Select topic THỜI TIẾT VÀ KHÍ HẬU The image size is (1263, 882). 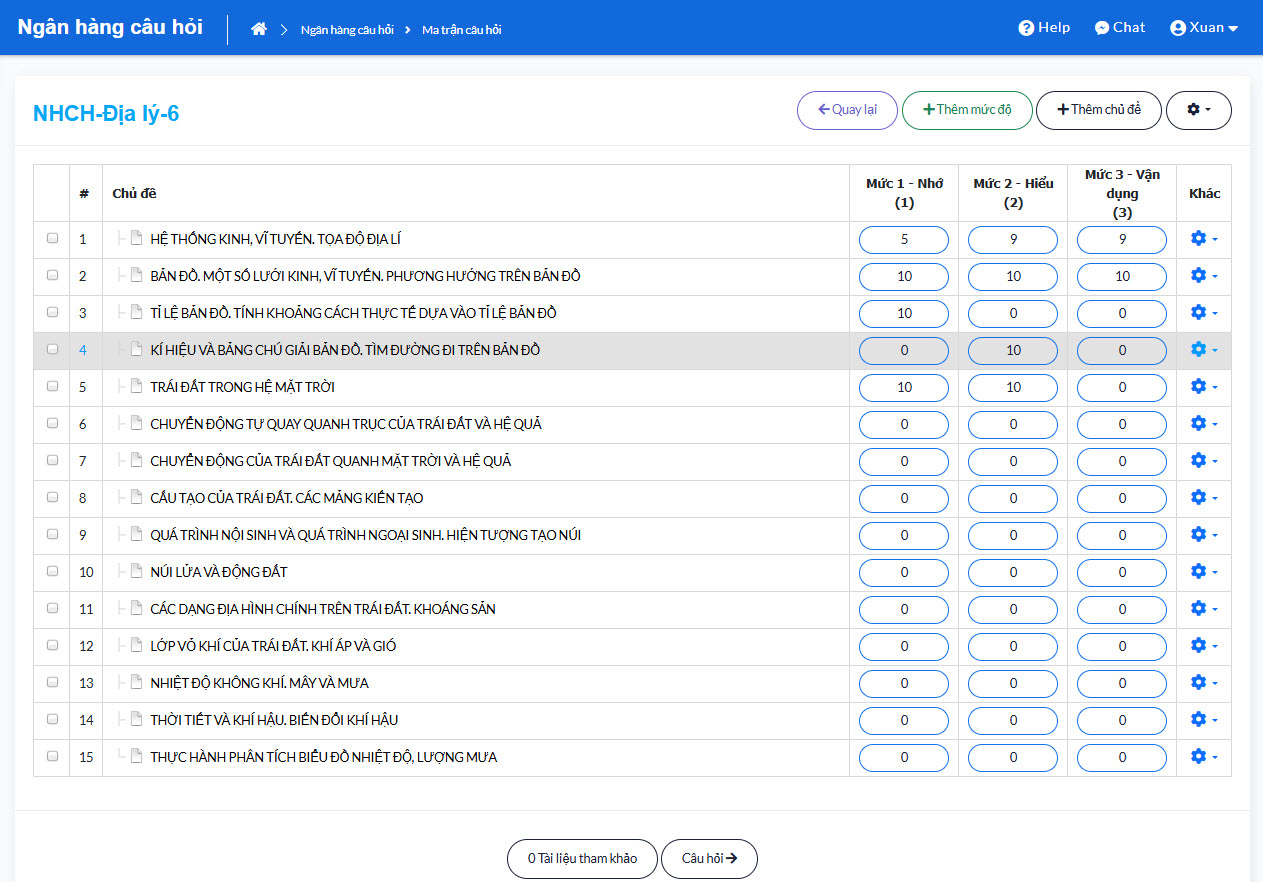(x=275, y=720)
